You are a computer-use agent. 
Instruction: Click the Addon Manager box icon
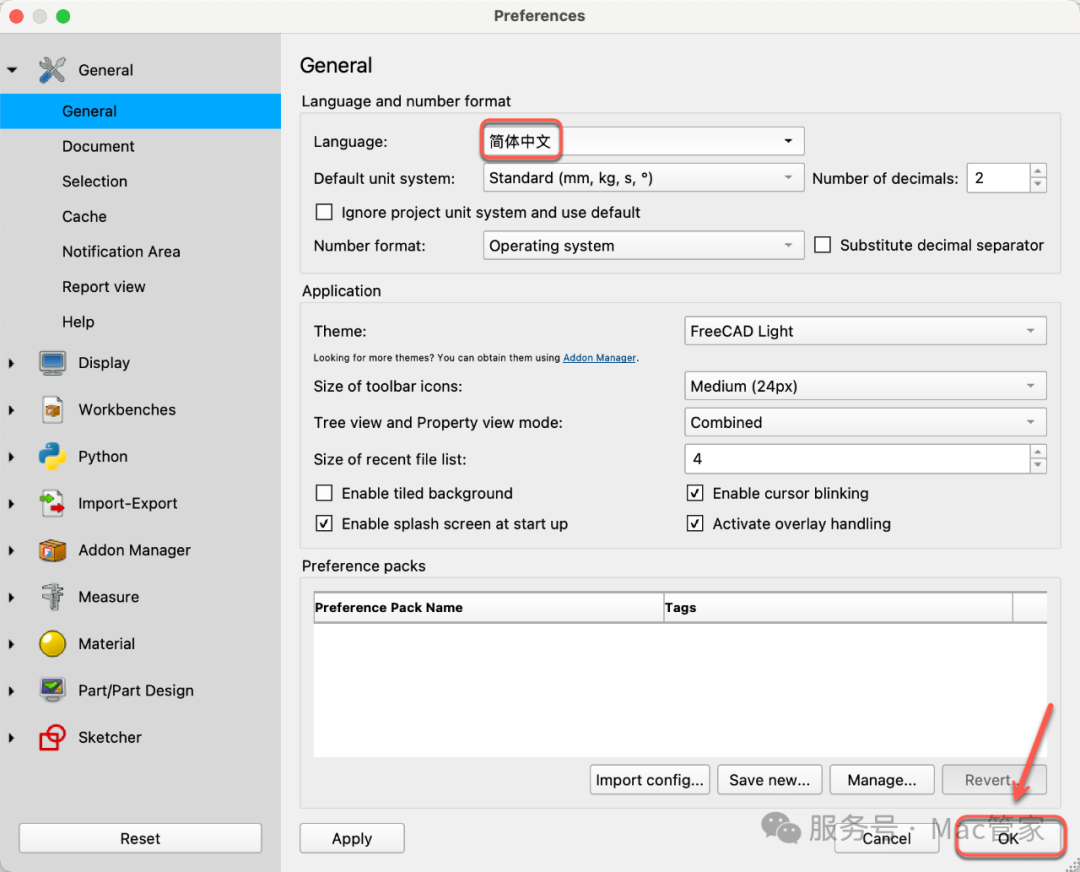point(52,551)
